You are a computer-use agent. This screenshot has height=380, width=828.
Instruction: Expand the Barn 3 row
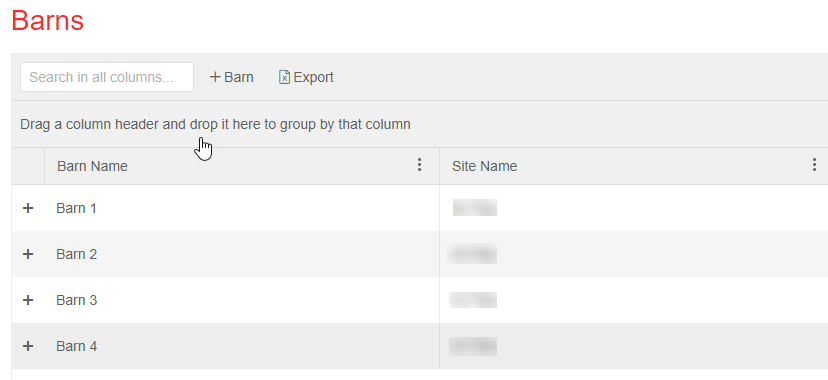(28, 300)
